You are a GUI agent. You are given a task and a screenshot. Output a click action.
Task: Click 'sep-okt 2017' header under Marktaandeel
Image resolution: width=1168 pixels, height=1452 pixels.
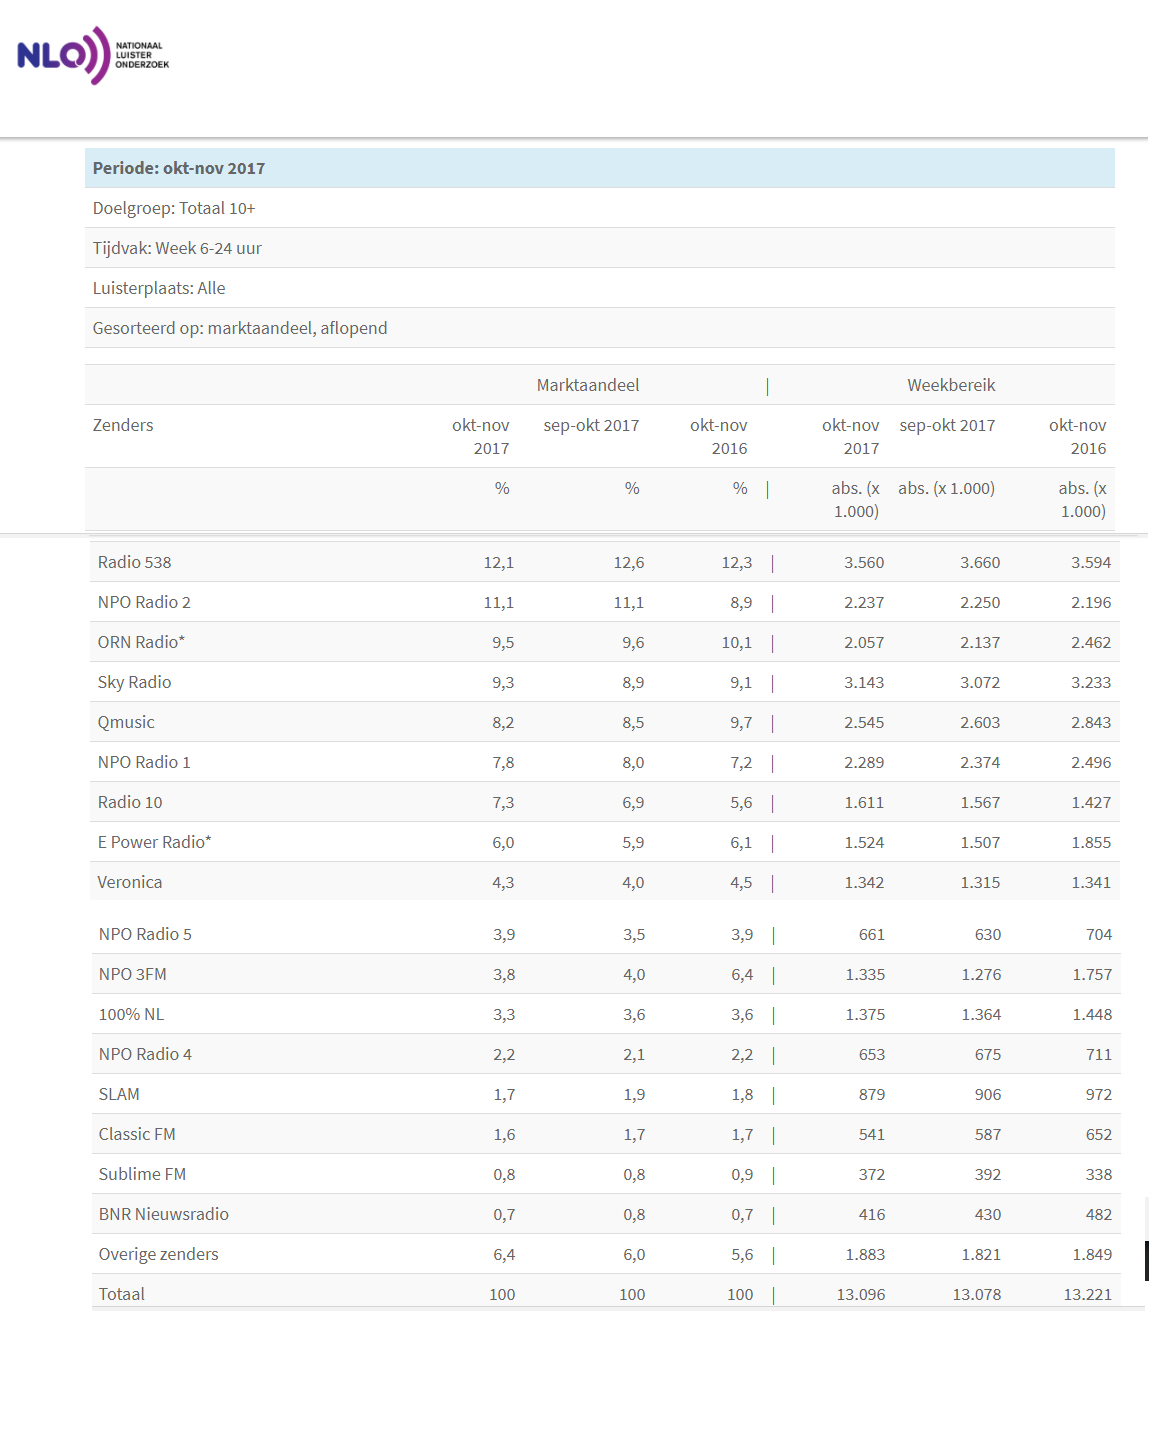click(x=591, y=425)
